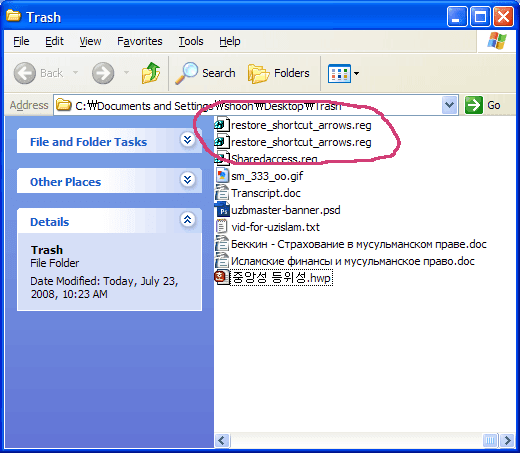The height and width of the screenshot is (453, 520).
Task: Click the Back navigation button
Action: 38,73
